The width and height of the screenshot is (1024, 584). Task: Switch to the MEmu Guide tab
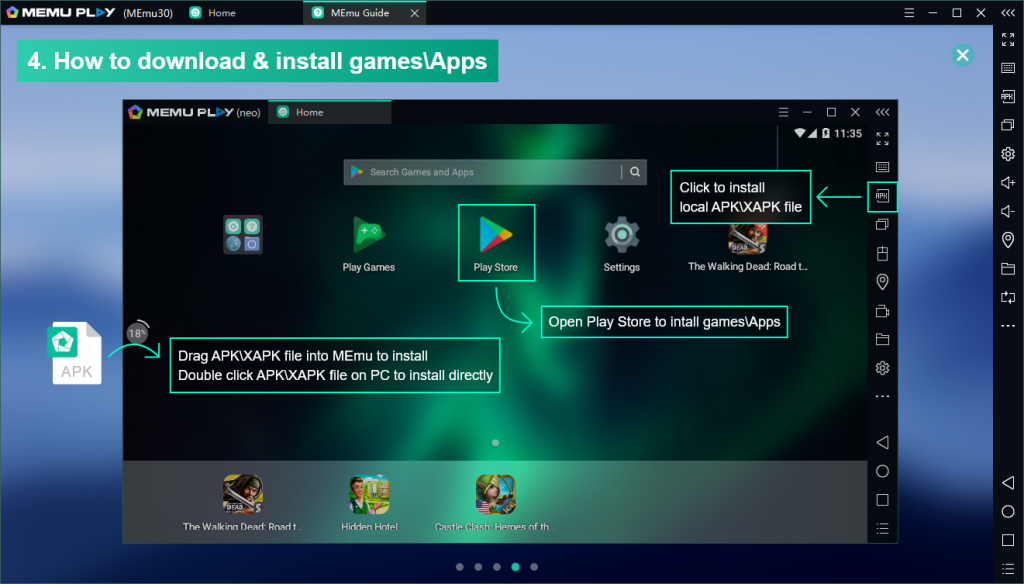360,13
